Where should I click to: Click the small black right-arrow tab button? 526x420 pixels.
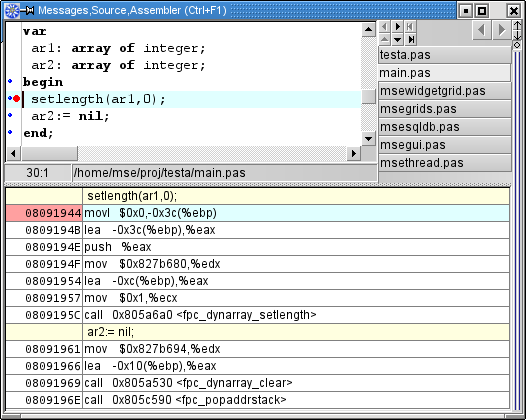tap(398, 27)
